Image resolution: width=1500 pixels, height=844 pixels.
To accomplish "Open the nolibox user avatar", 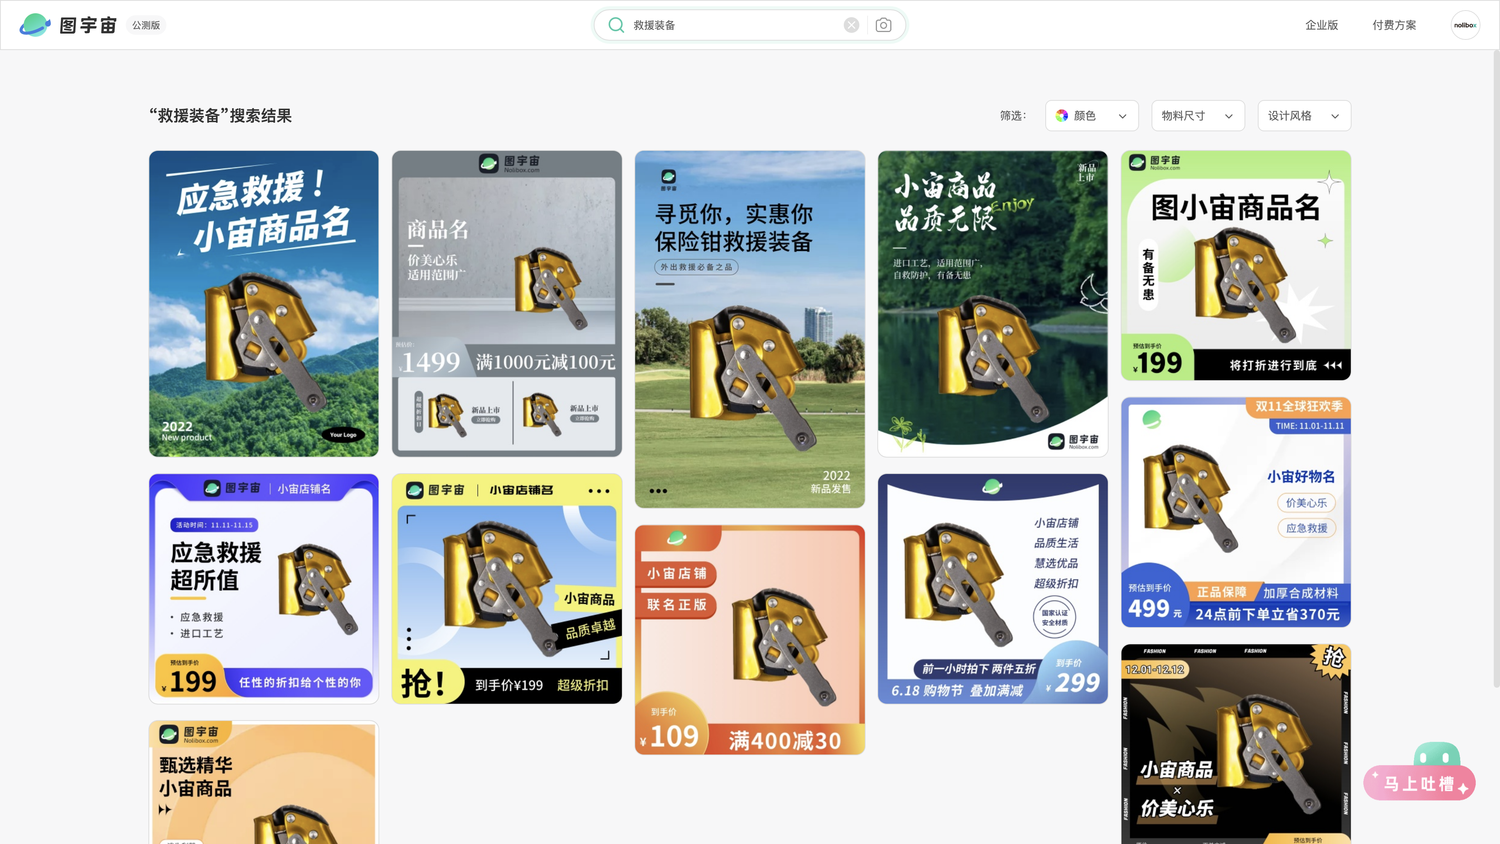I will [x=1465, y=25].
